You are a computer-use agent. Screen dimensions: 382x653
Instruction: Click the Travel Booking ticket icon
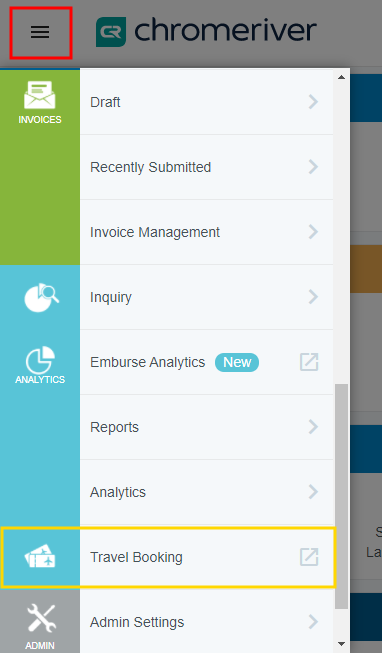coord(40,556)
